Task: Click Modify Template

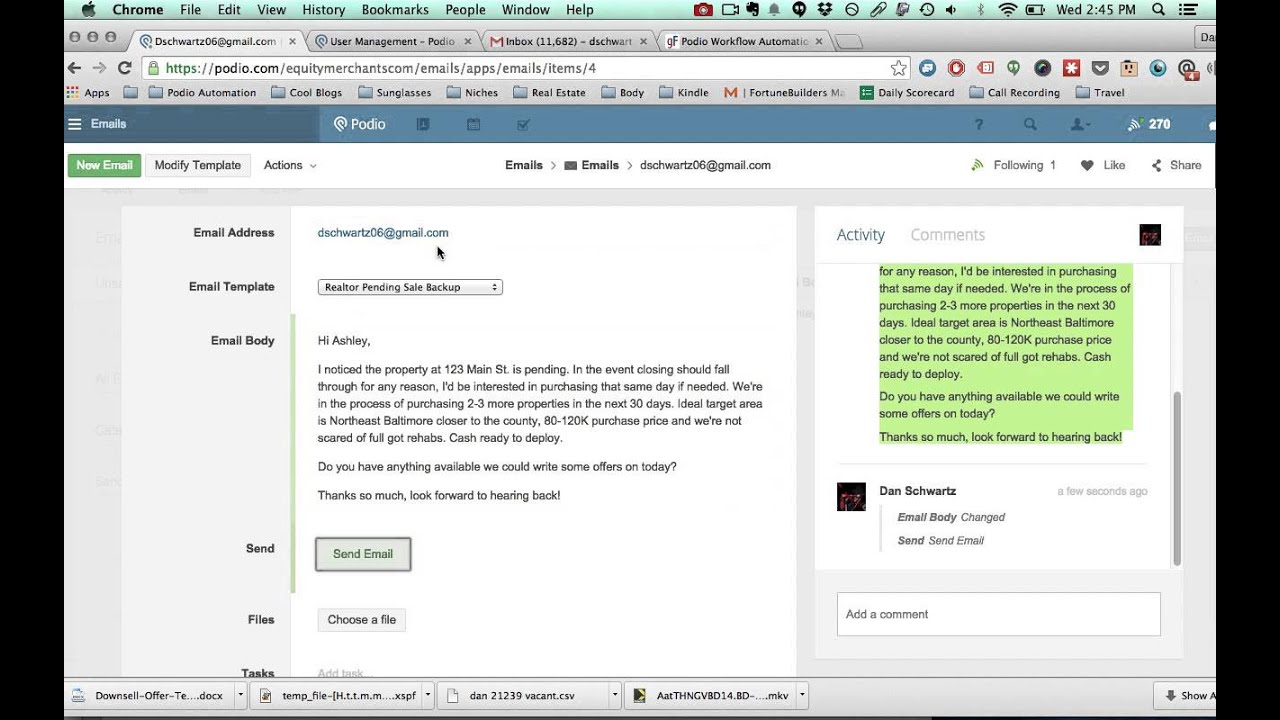Action: point(197,165)
